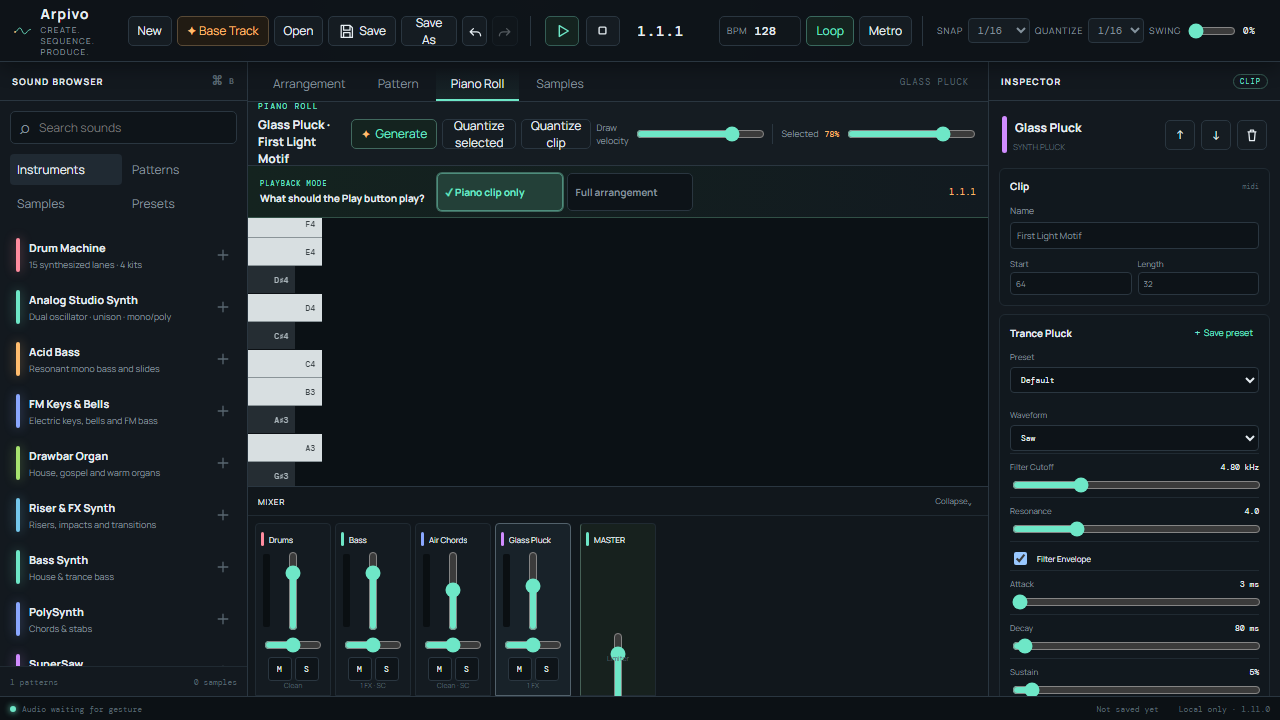Screen dimensions: 1280x720
Task: Click the Quantize selected button
Action: (479, 134)
